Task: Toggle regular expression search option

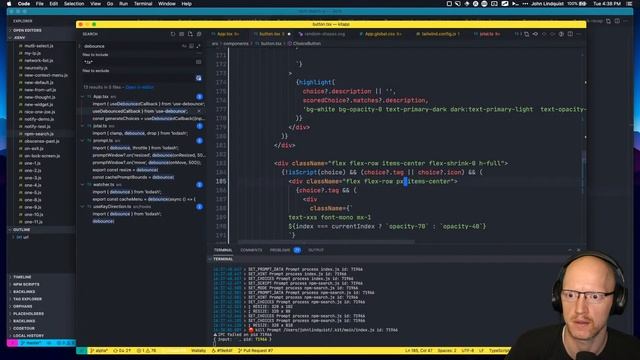Action: 198,46
